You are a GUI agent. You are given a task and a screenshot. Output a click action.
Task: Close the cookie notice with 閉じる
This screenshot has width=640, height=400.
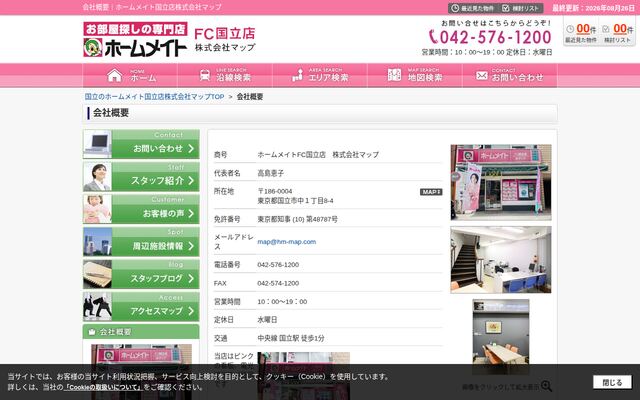click(612, 382)
